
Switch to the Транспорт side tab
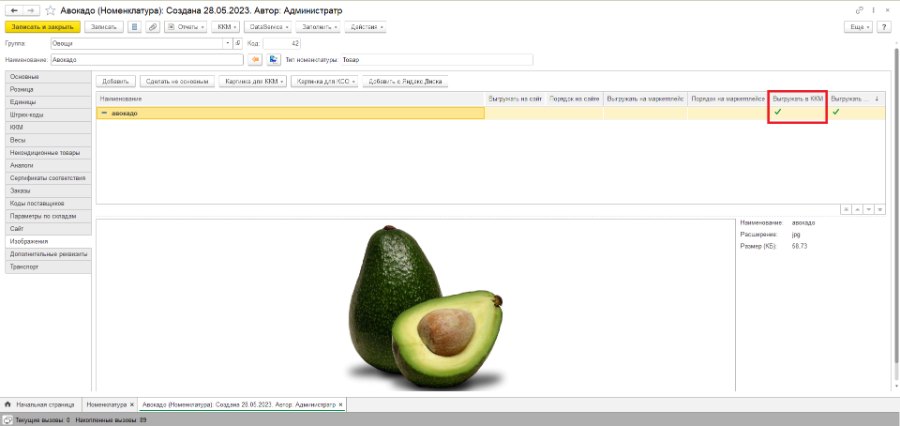point(48,267)
